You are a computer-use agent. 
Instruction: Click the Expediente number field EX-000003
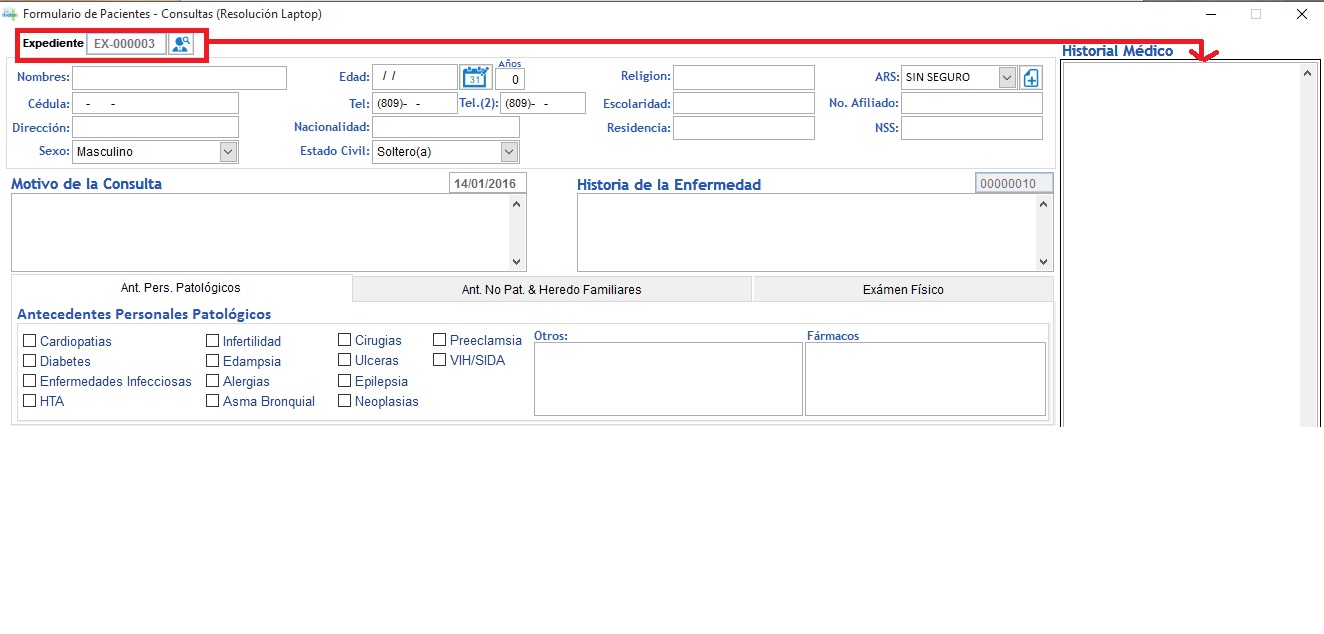pyautogui.click(x=127, y=44)
